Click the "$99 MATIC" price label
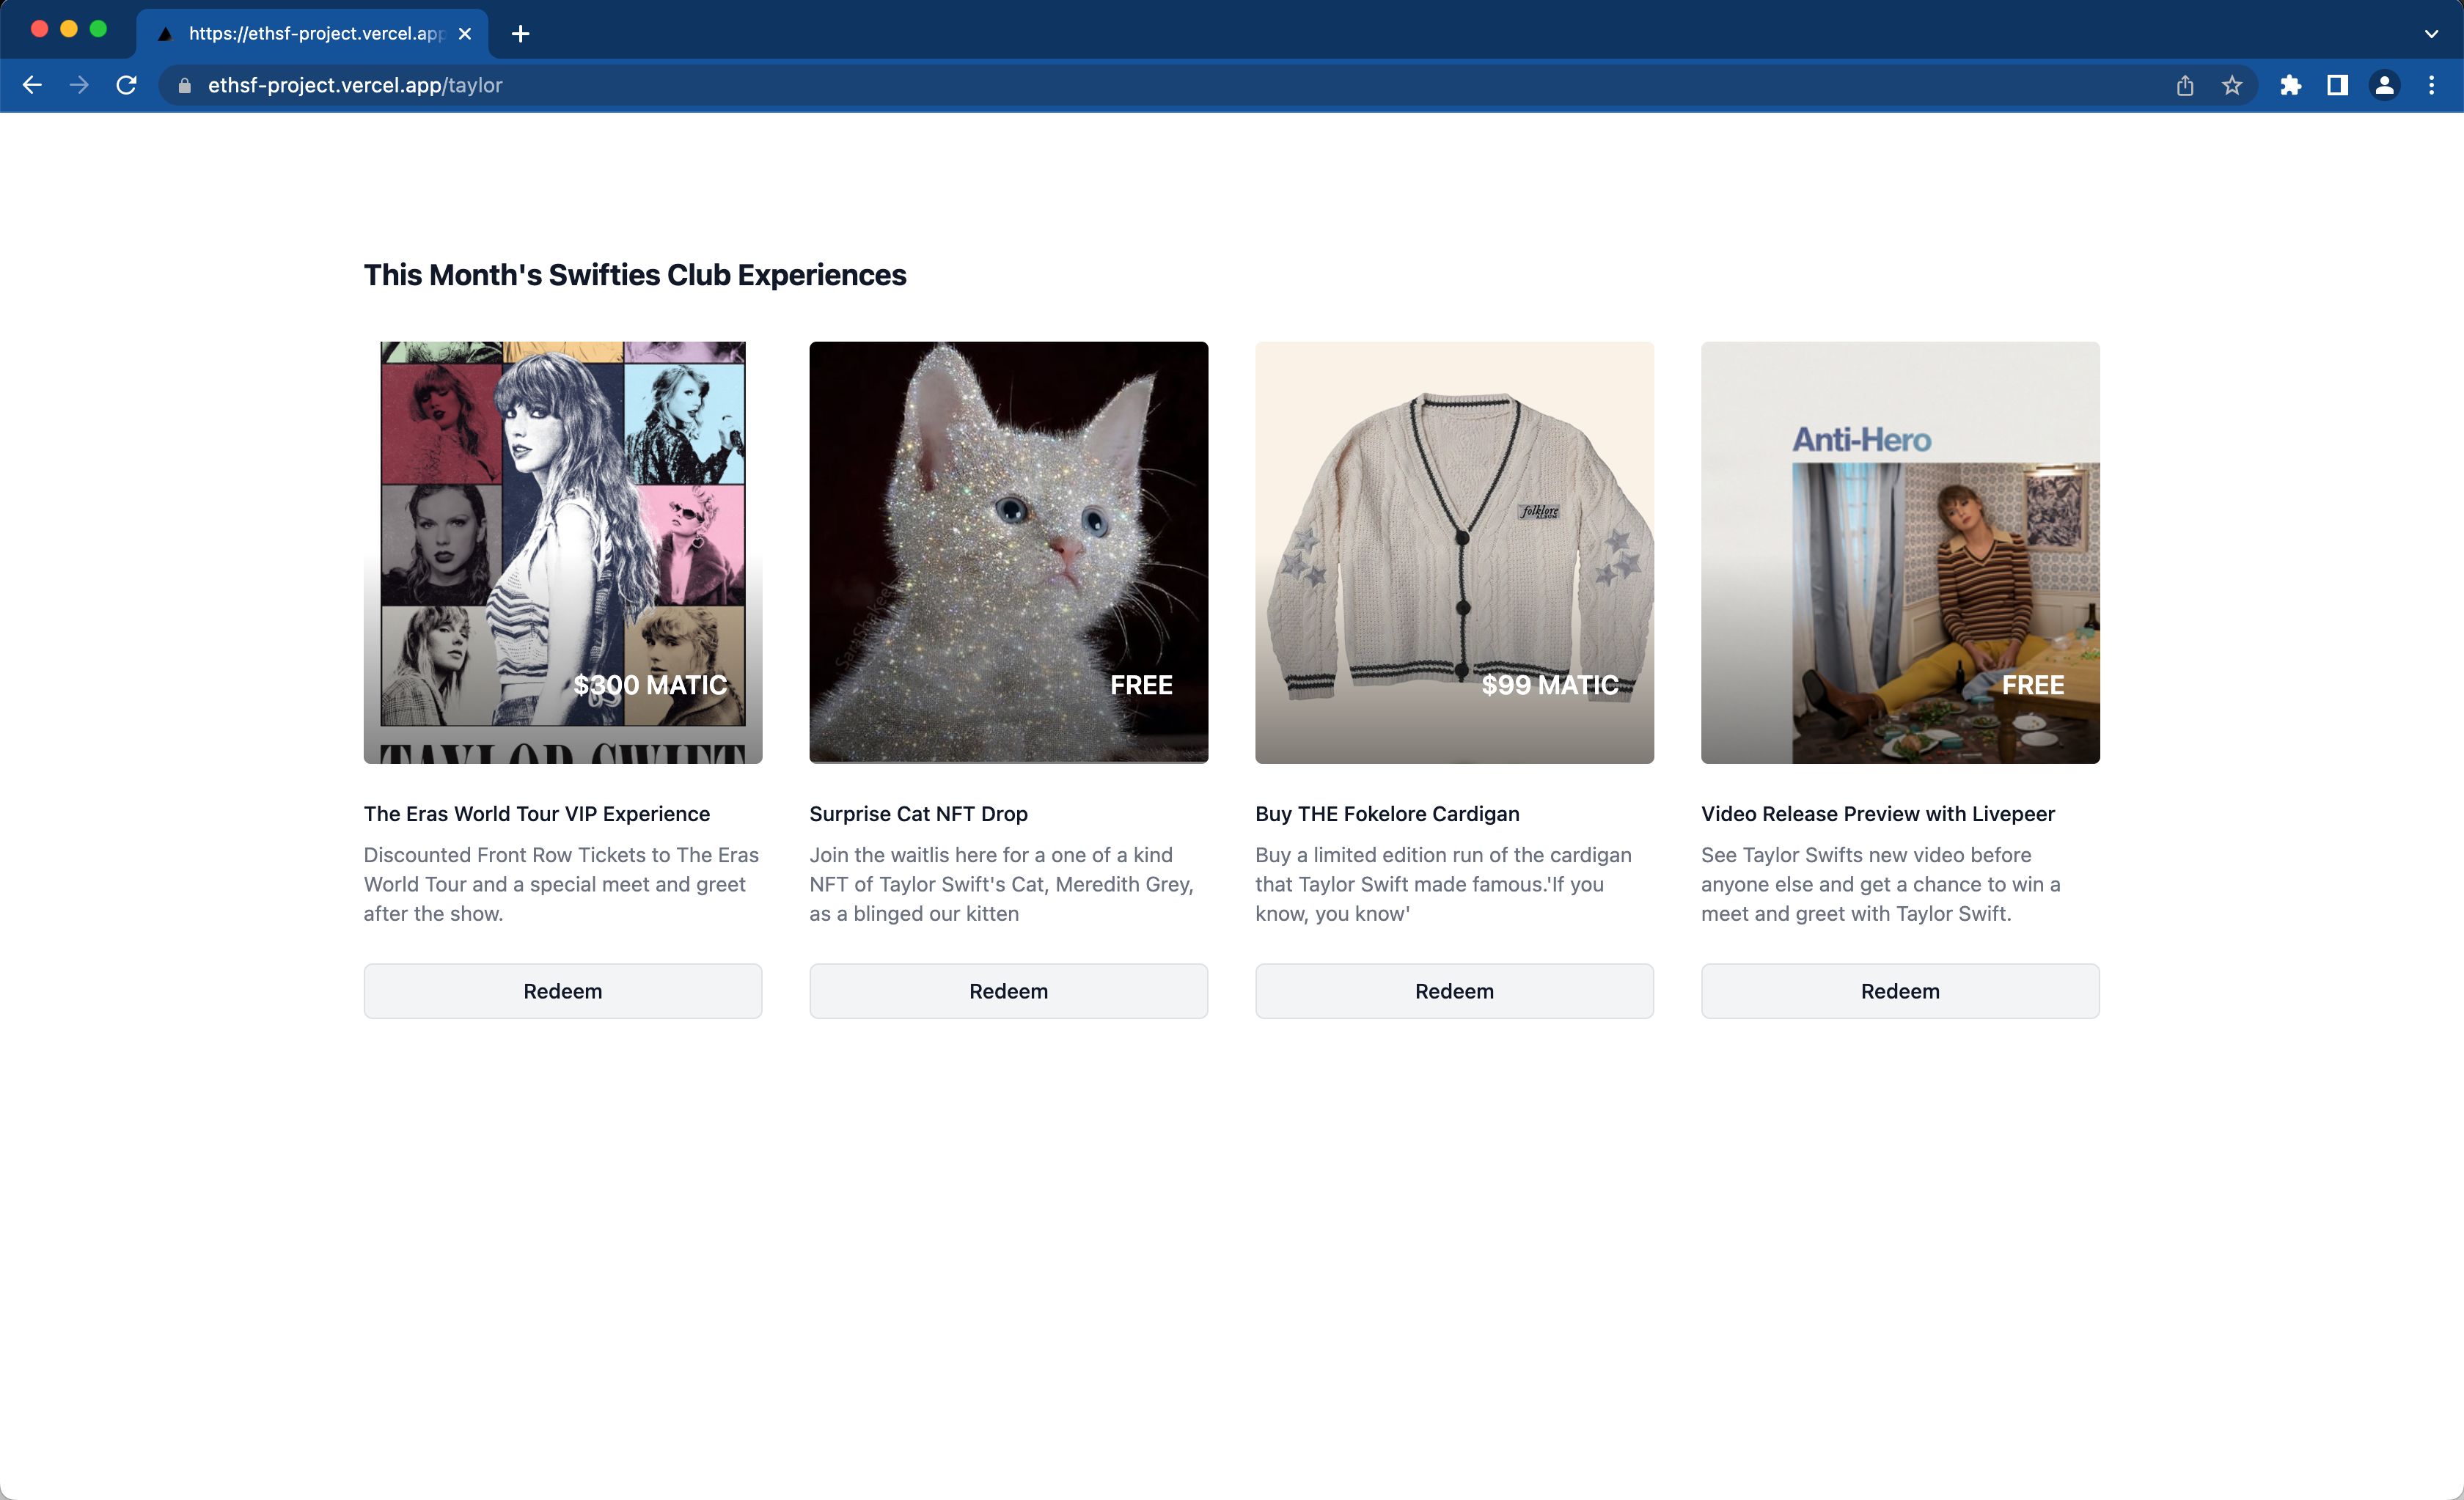Image resolution: width=2464 pixels, height=1500 pixels. (1550, 685)
